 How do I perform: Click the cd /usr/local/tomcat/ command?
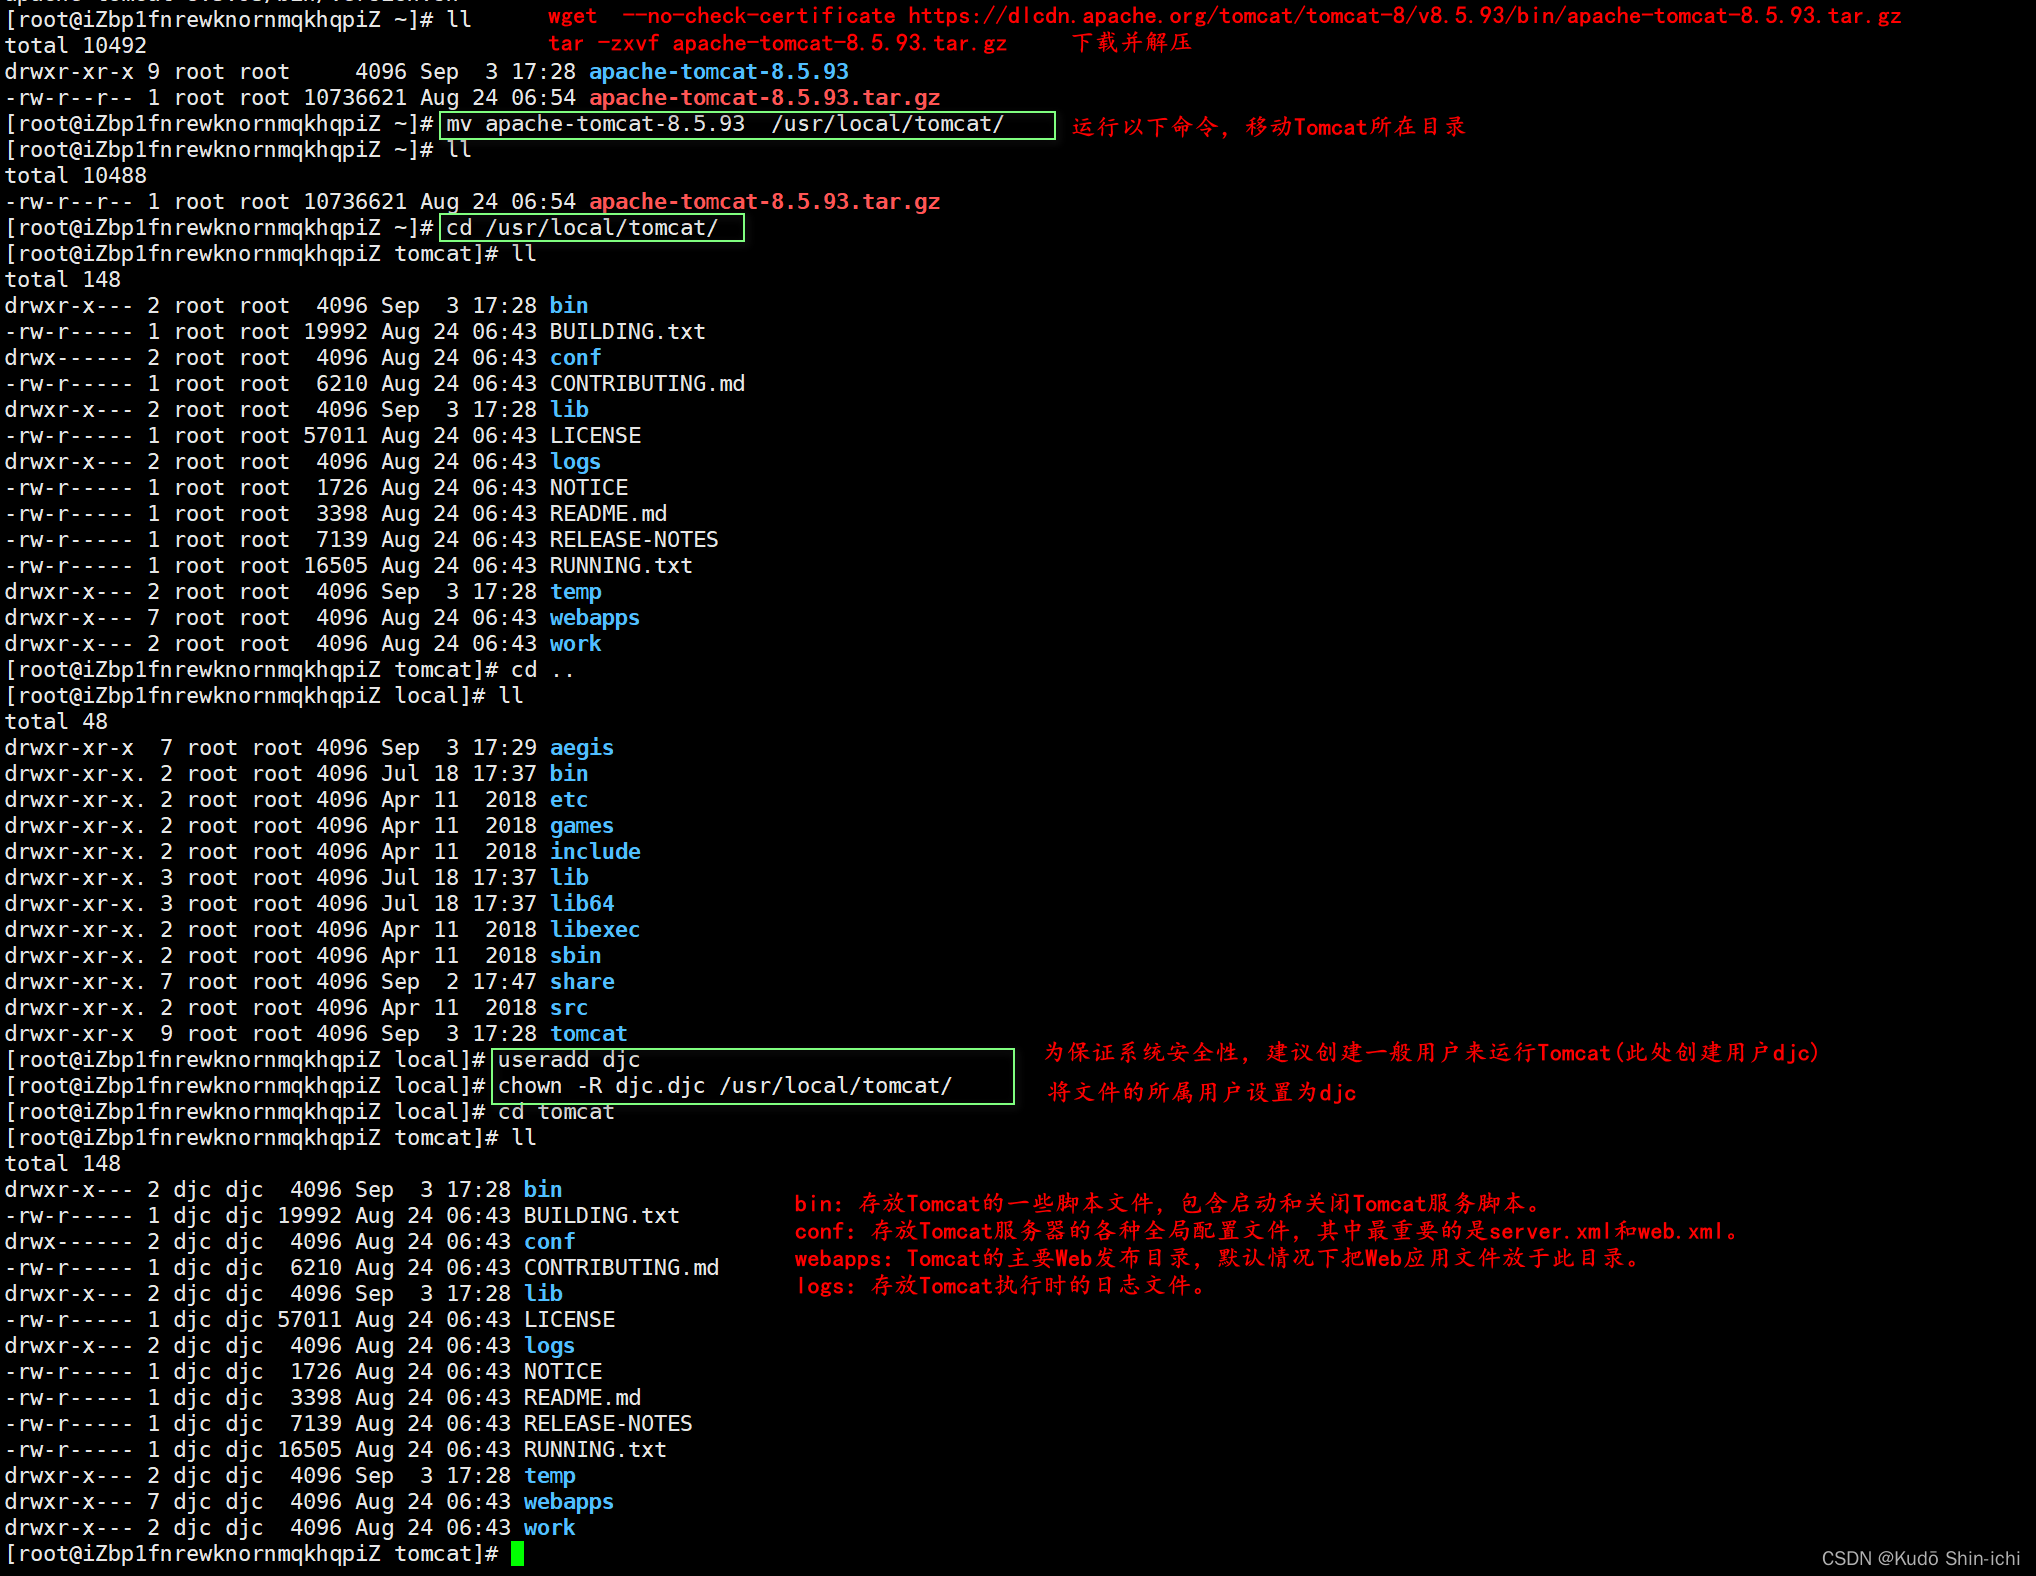582,228
